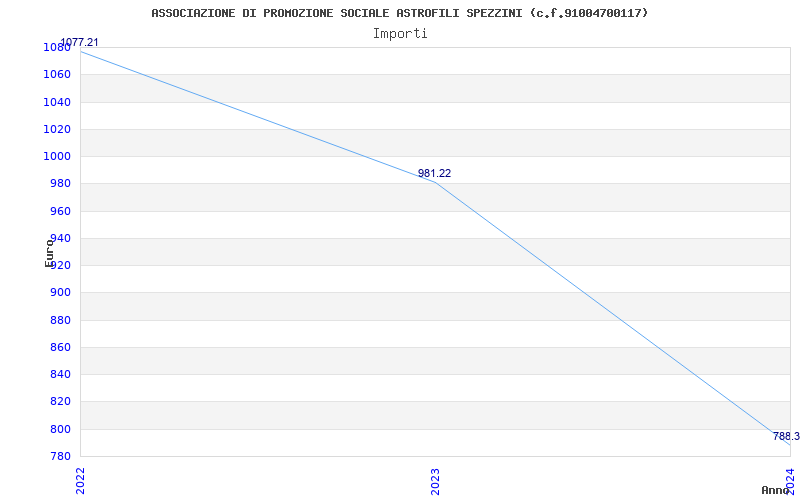Image resolution: width=800 pixels, height=500 pixels.
Task: Click the association name chart title
Action: (x=399, y=13)
